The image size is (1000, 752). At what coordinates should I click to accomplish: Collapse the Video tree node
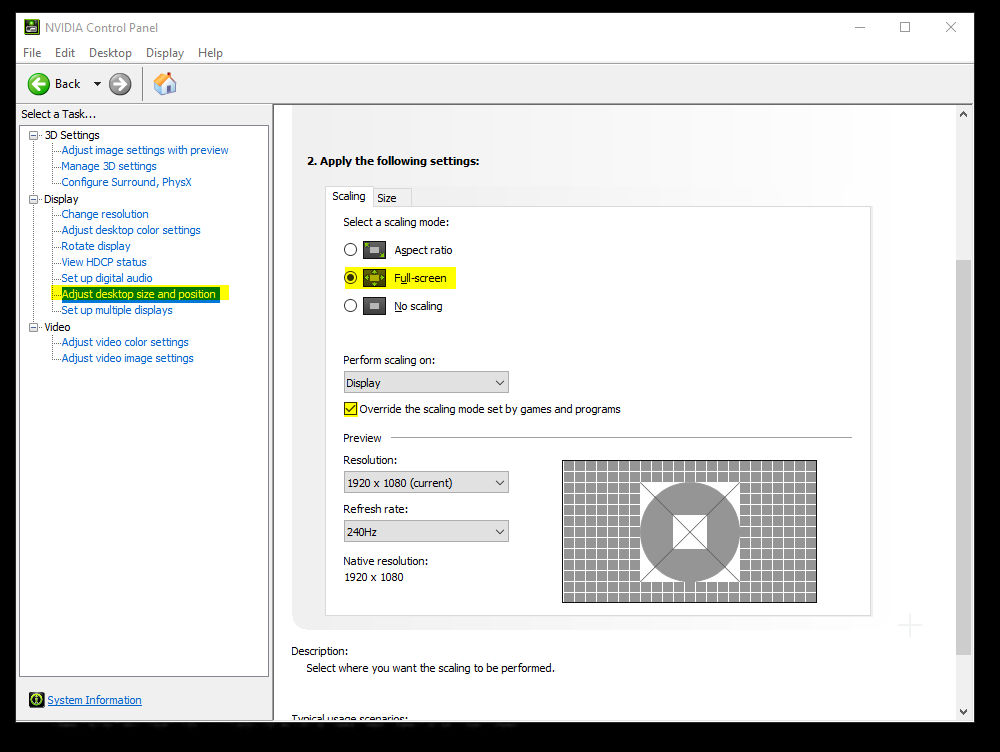coord(34,327)
